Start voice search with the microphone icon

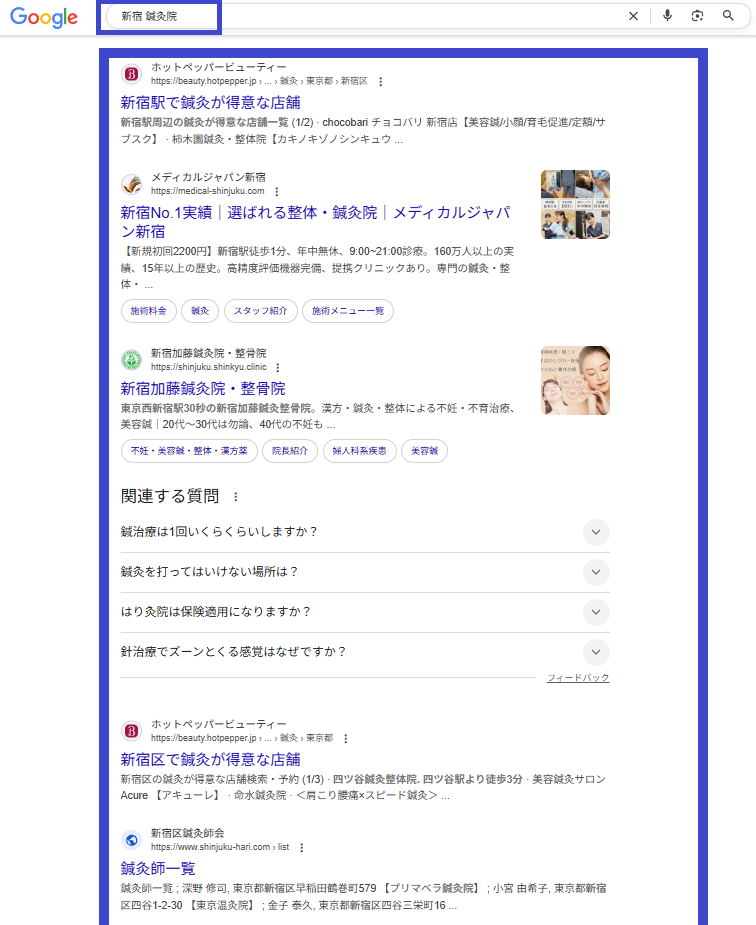(x=667, y=15)
